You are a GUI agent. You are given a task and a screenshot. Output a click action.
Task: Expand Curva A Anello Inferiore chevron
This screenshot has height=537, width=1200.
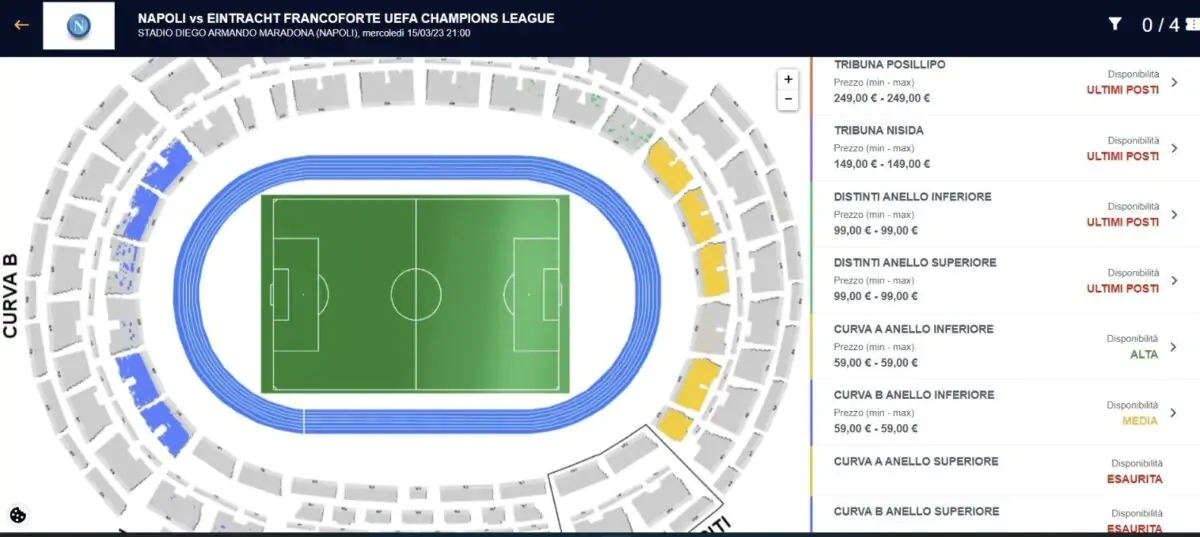(1174, 346)
